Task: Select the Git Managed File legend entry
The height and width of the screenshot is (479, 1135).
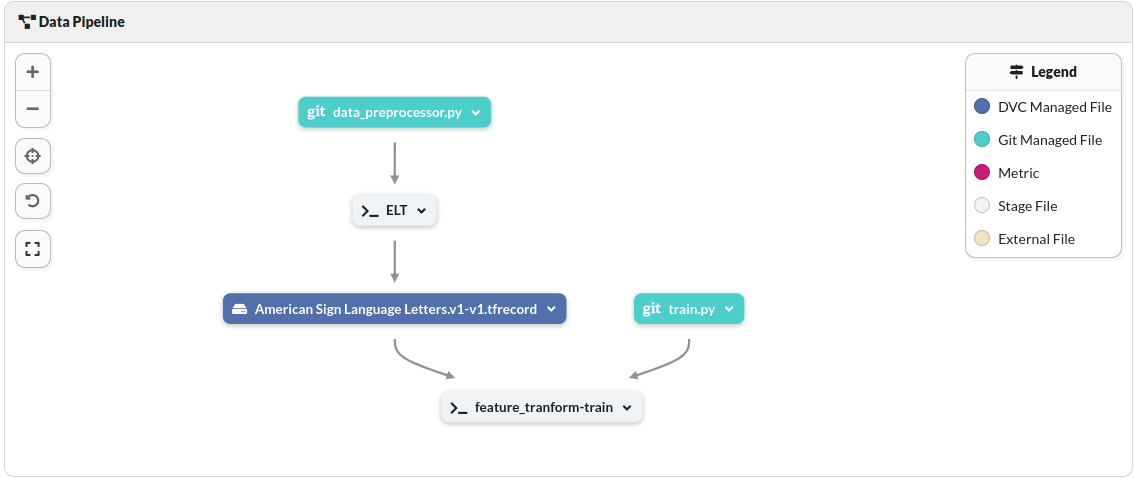Action: tap(1049, 140)
